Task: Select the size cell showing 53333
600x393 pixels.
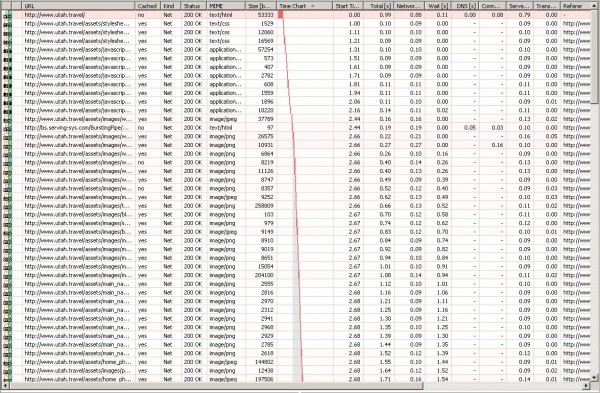Action: click(x=261, y=15)
